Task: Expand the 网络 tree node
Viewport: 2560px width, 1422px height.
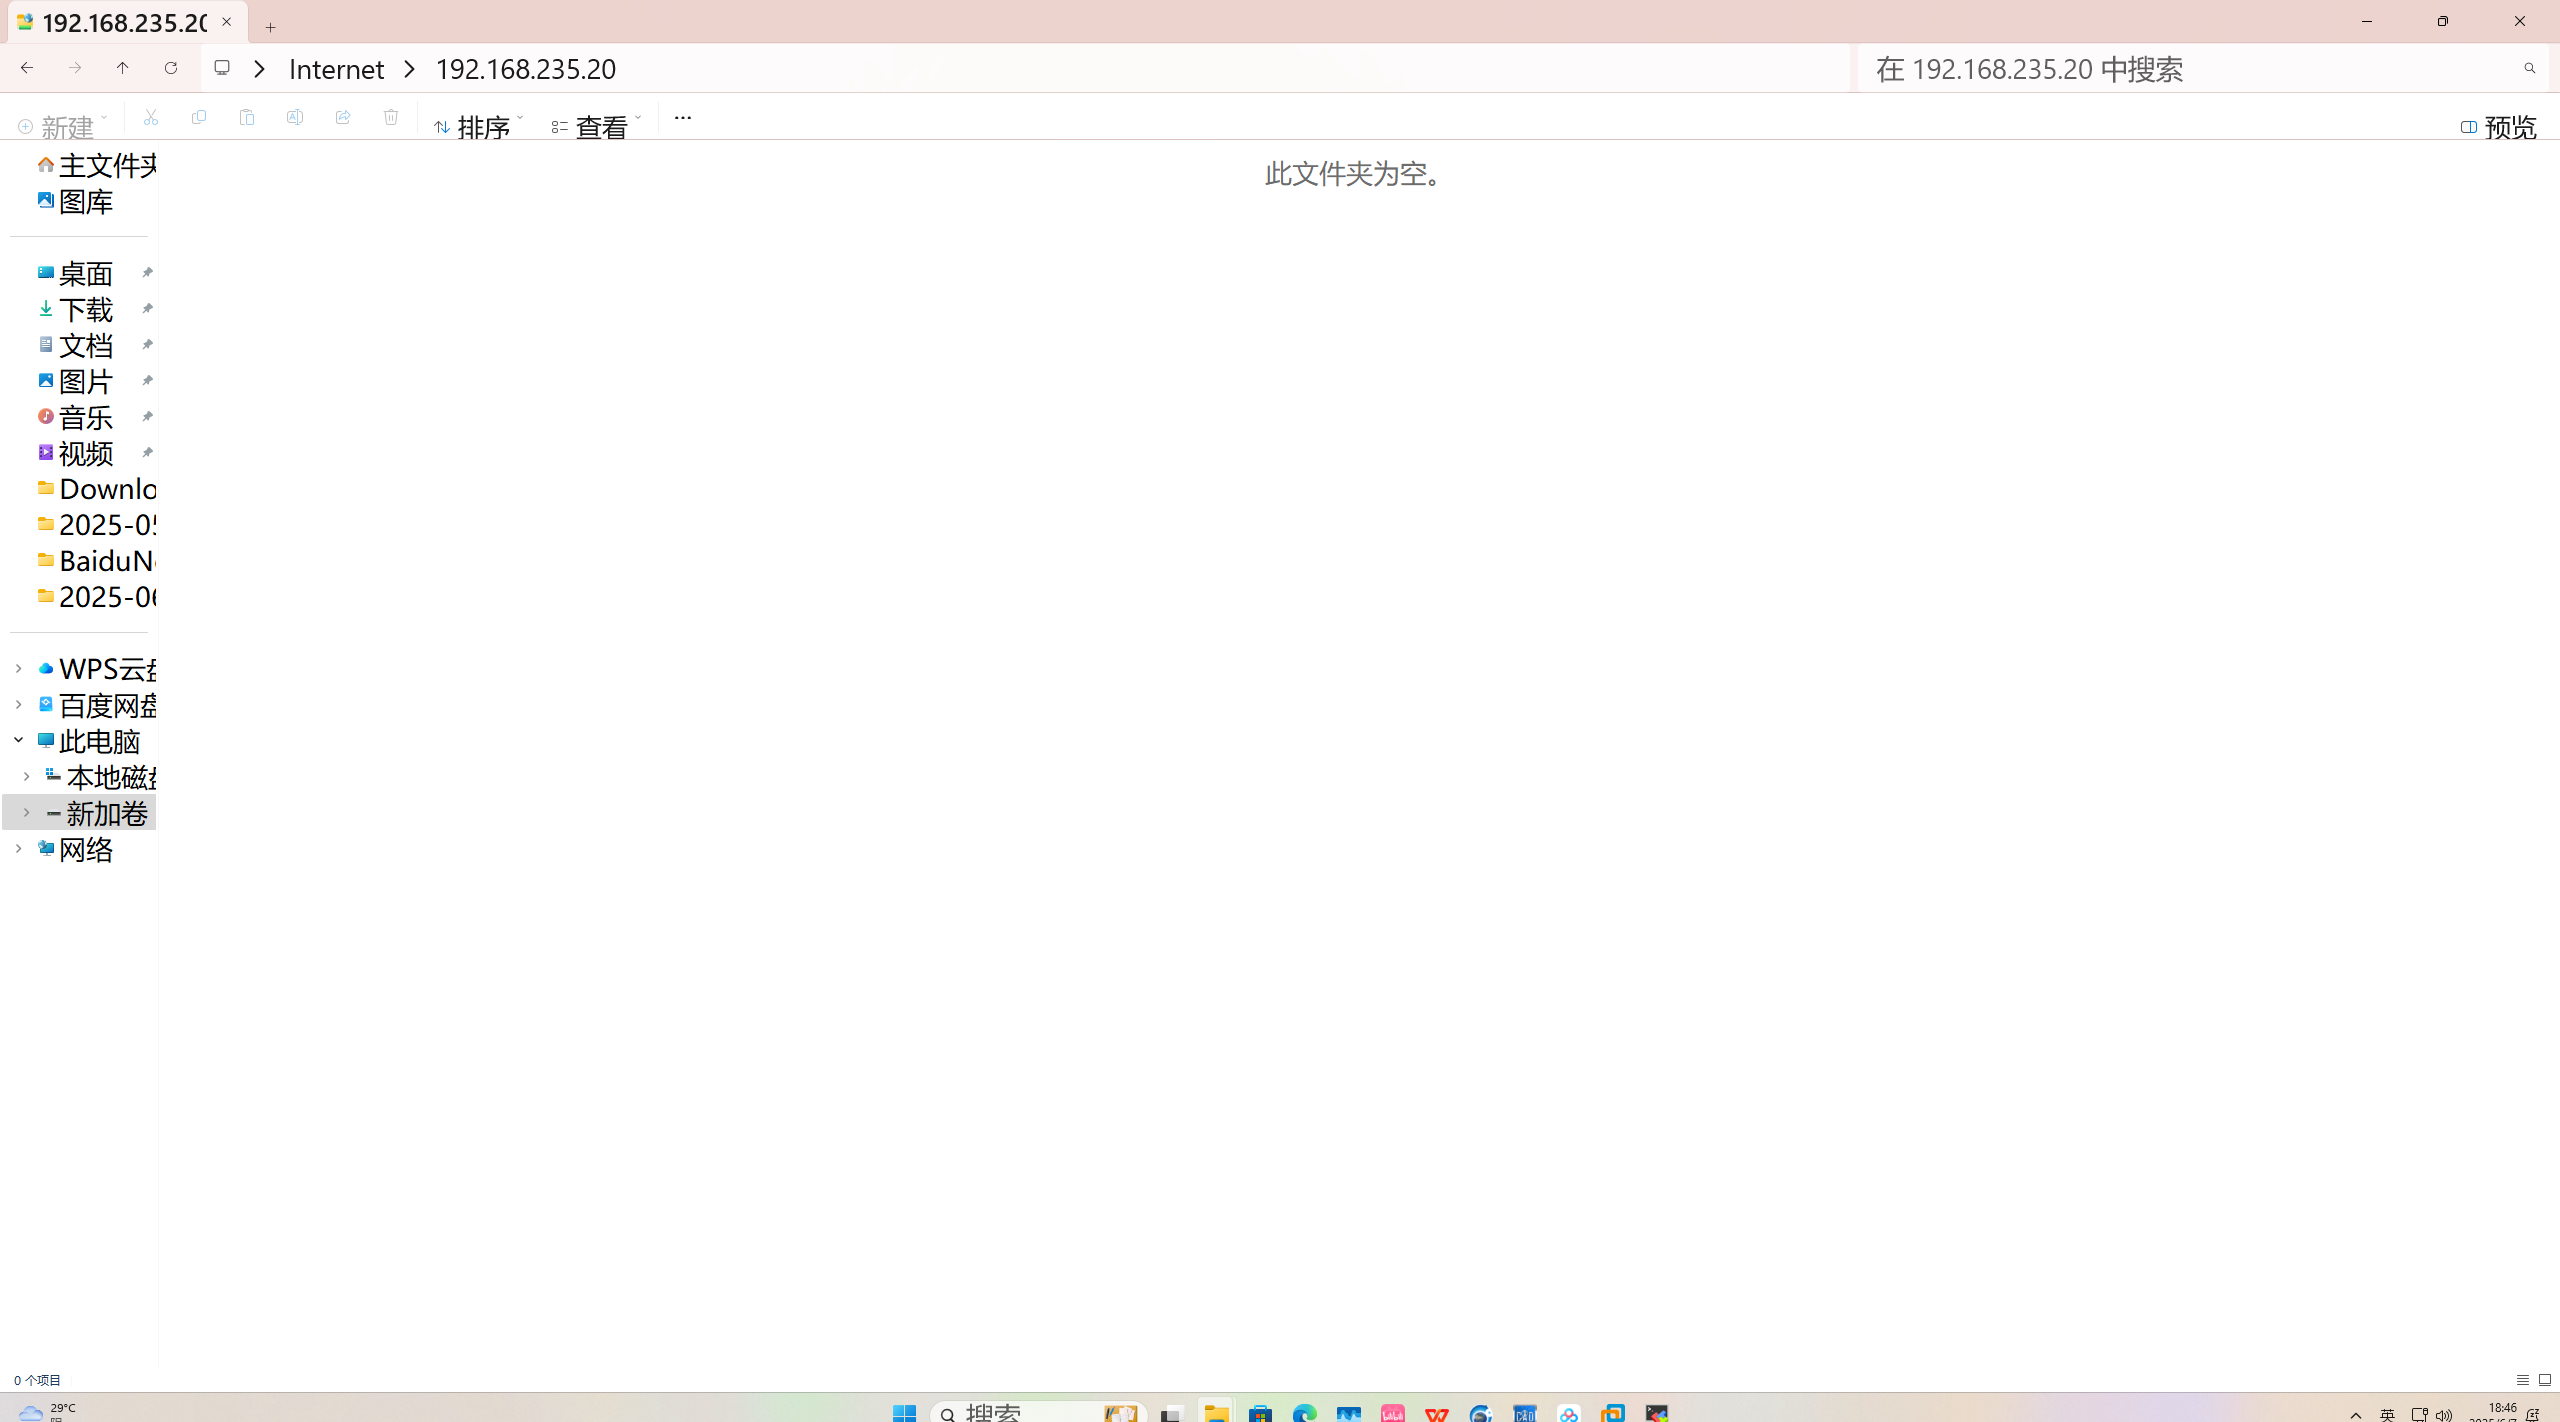Action: [x=18, y=849]
